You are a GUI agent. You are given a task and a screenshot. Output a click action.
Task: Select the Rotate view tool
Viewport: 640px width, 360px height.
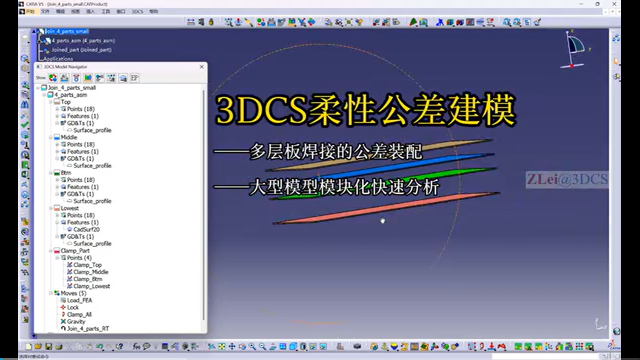pos(242,347)
